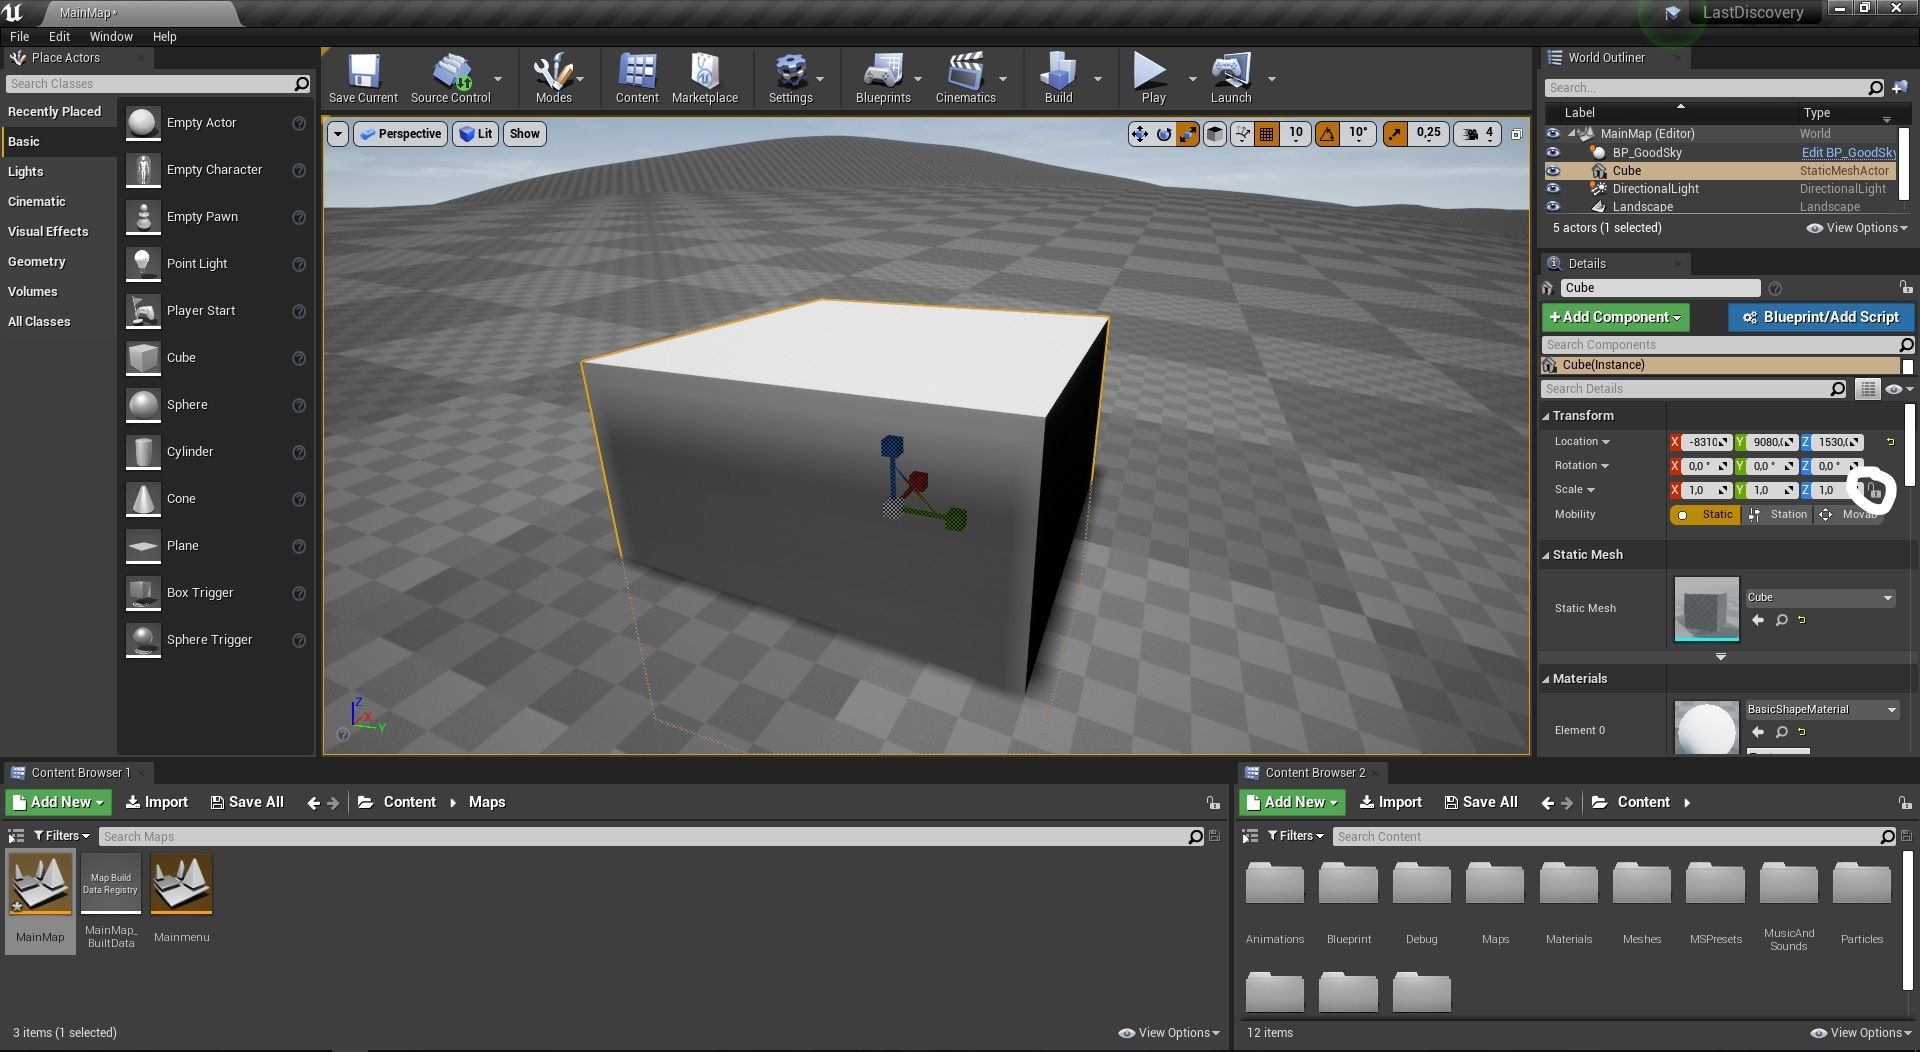Collapse the Materials section
1920x1052 pixels.
(x=1545, y=680)
